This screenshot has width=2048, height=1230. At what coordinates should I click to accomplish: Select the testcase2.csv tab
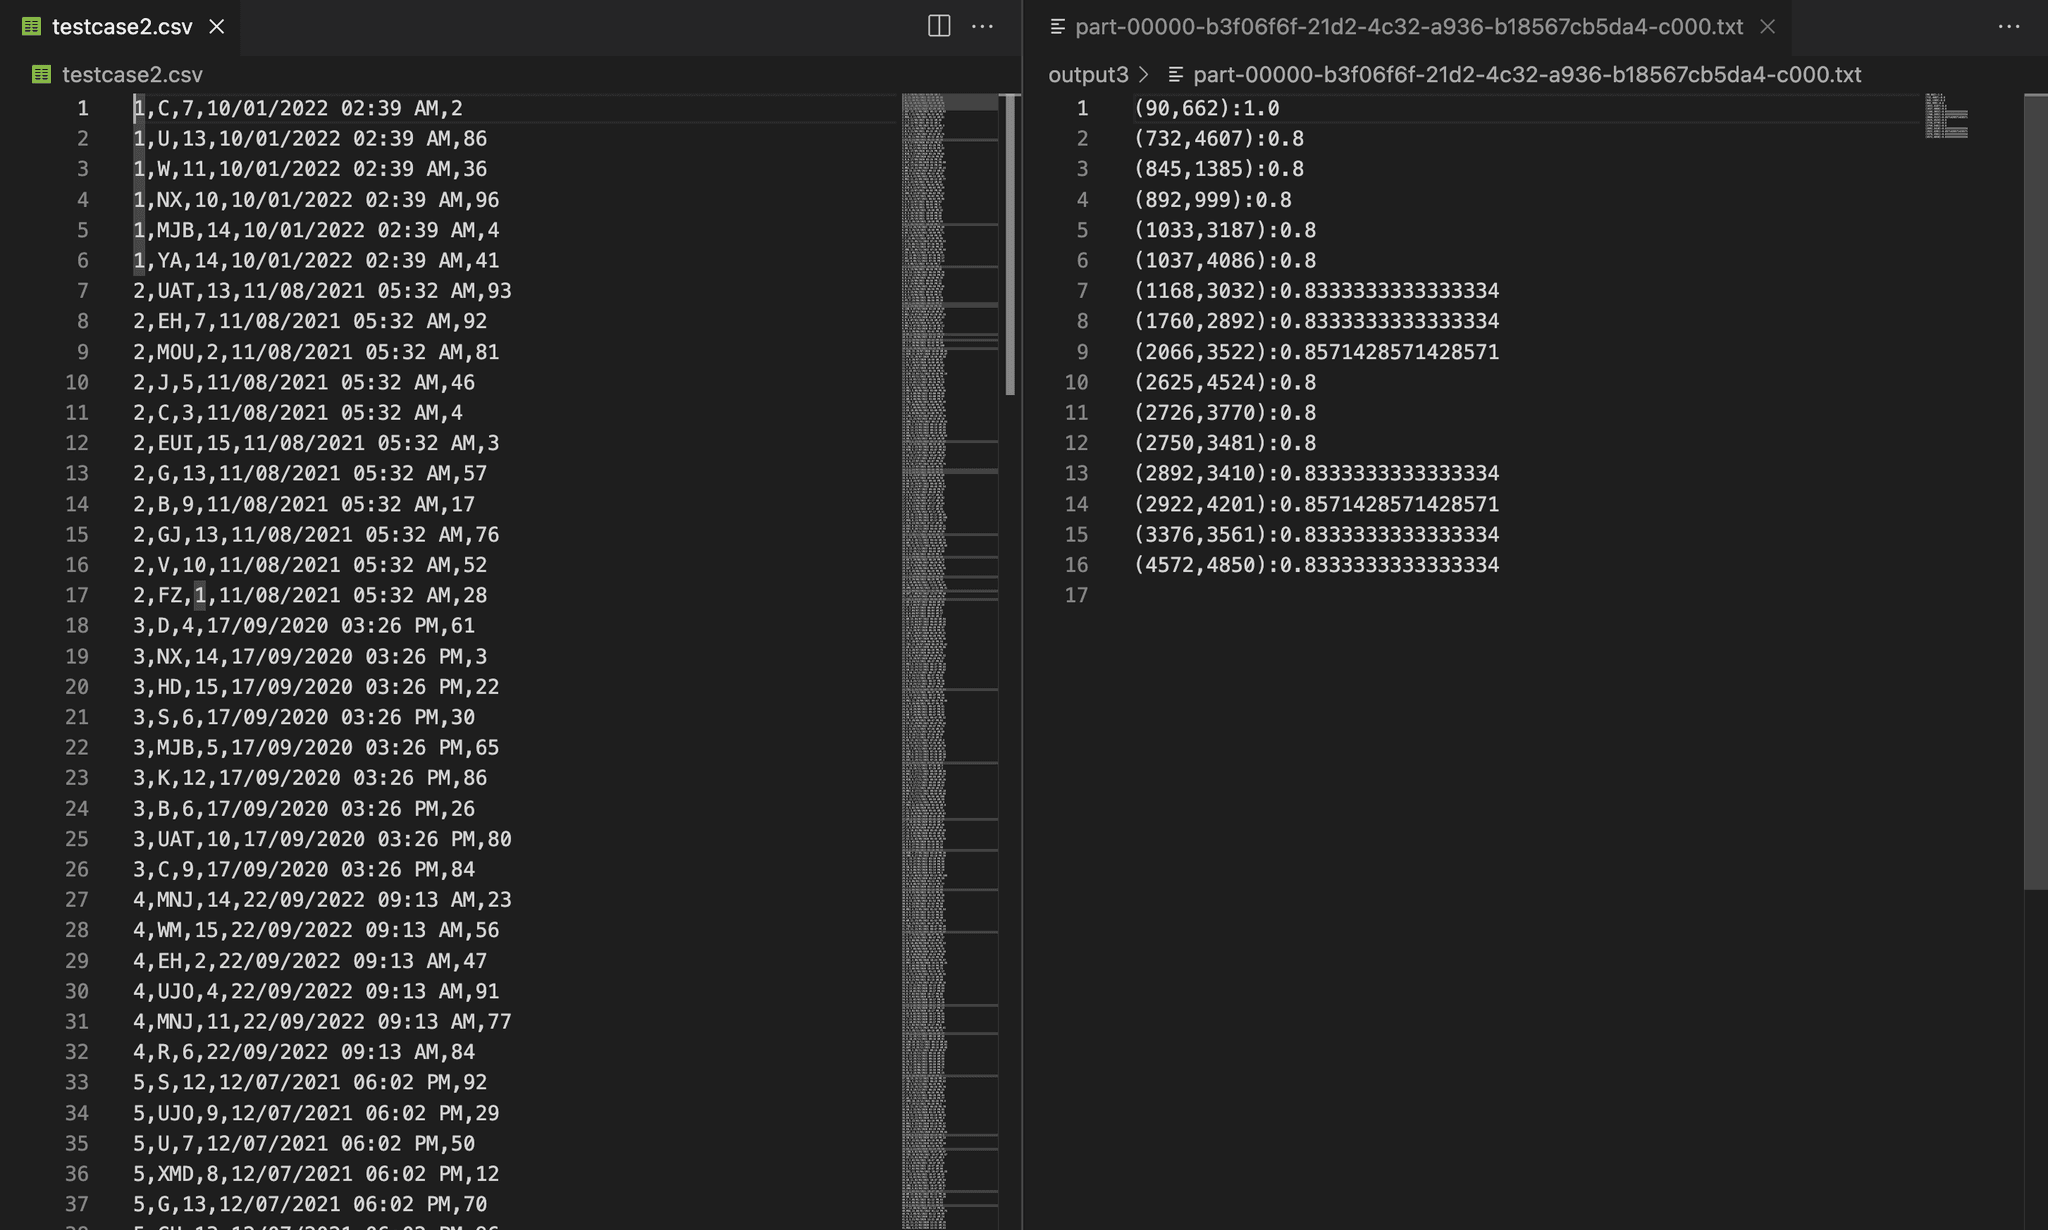tap(121, 27)
